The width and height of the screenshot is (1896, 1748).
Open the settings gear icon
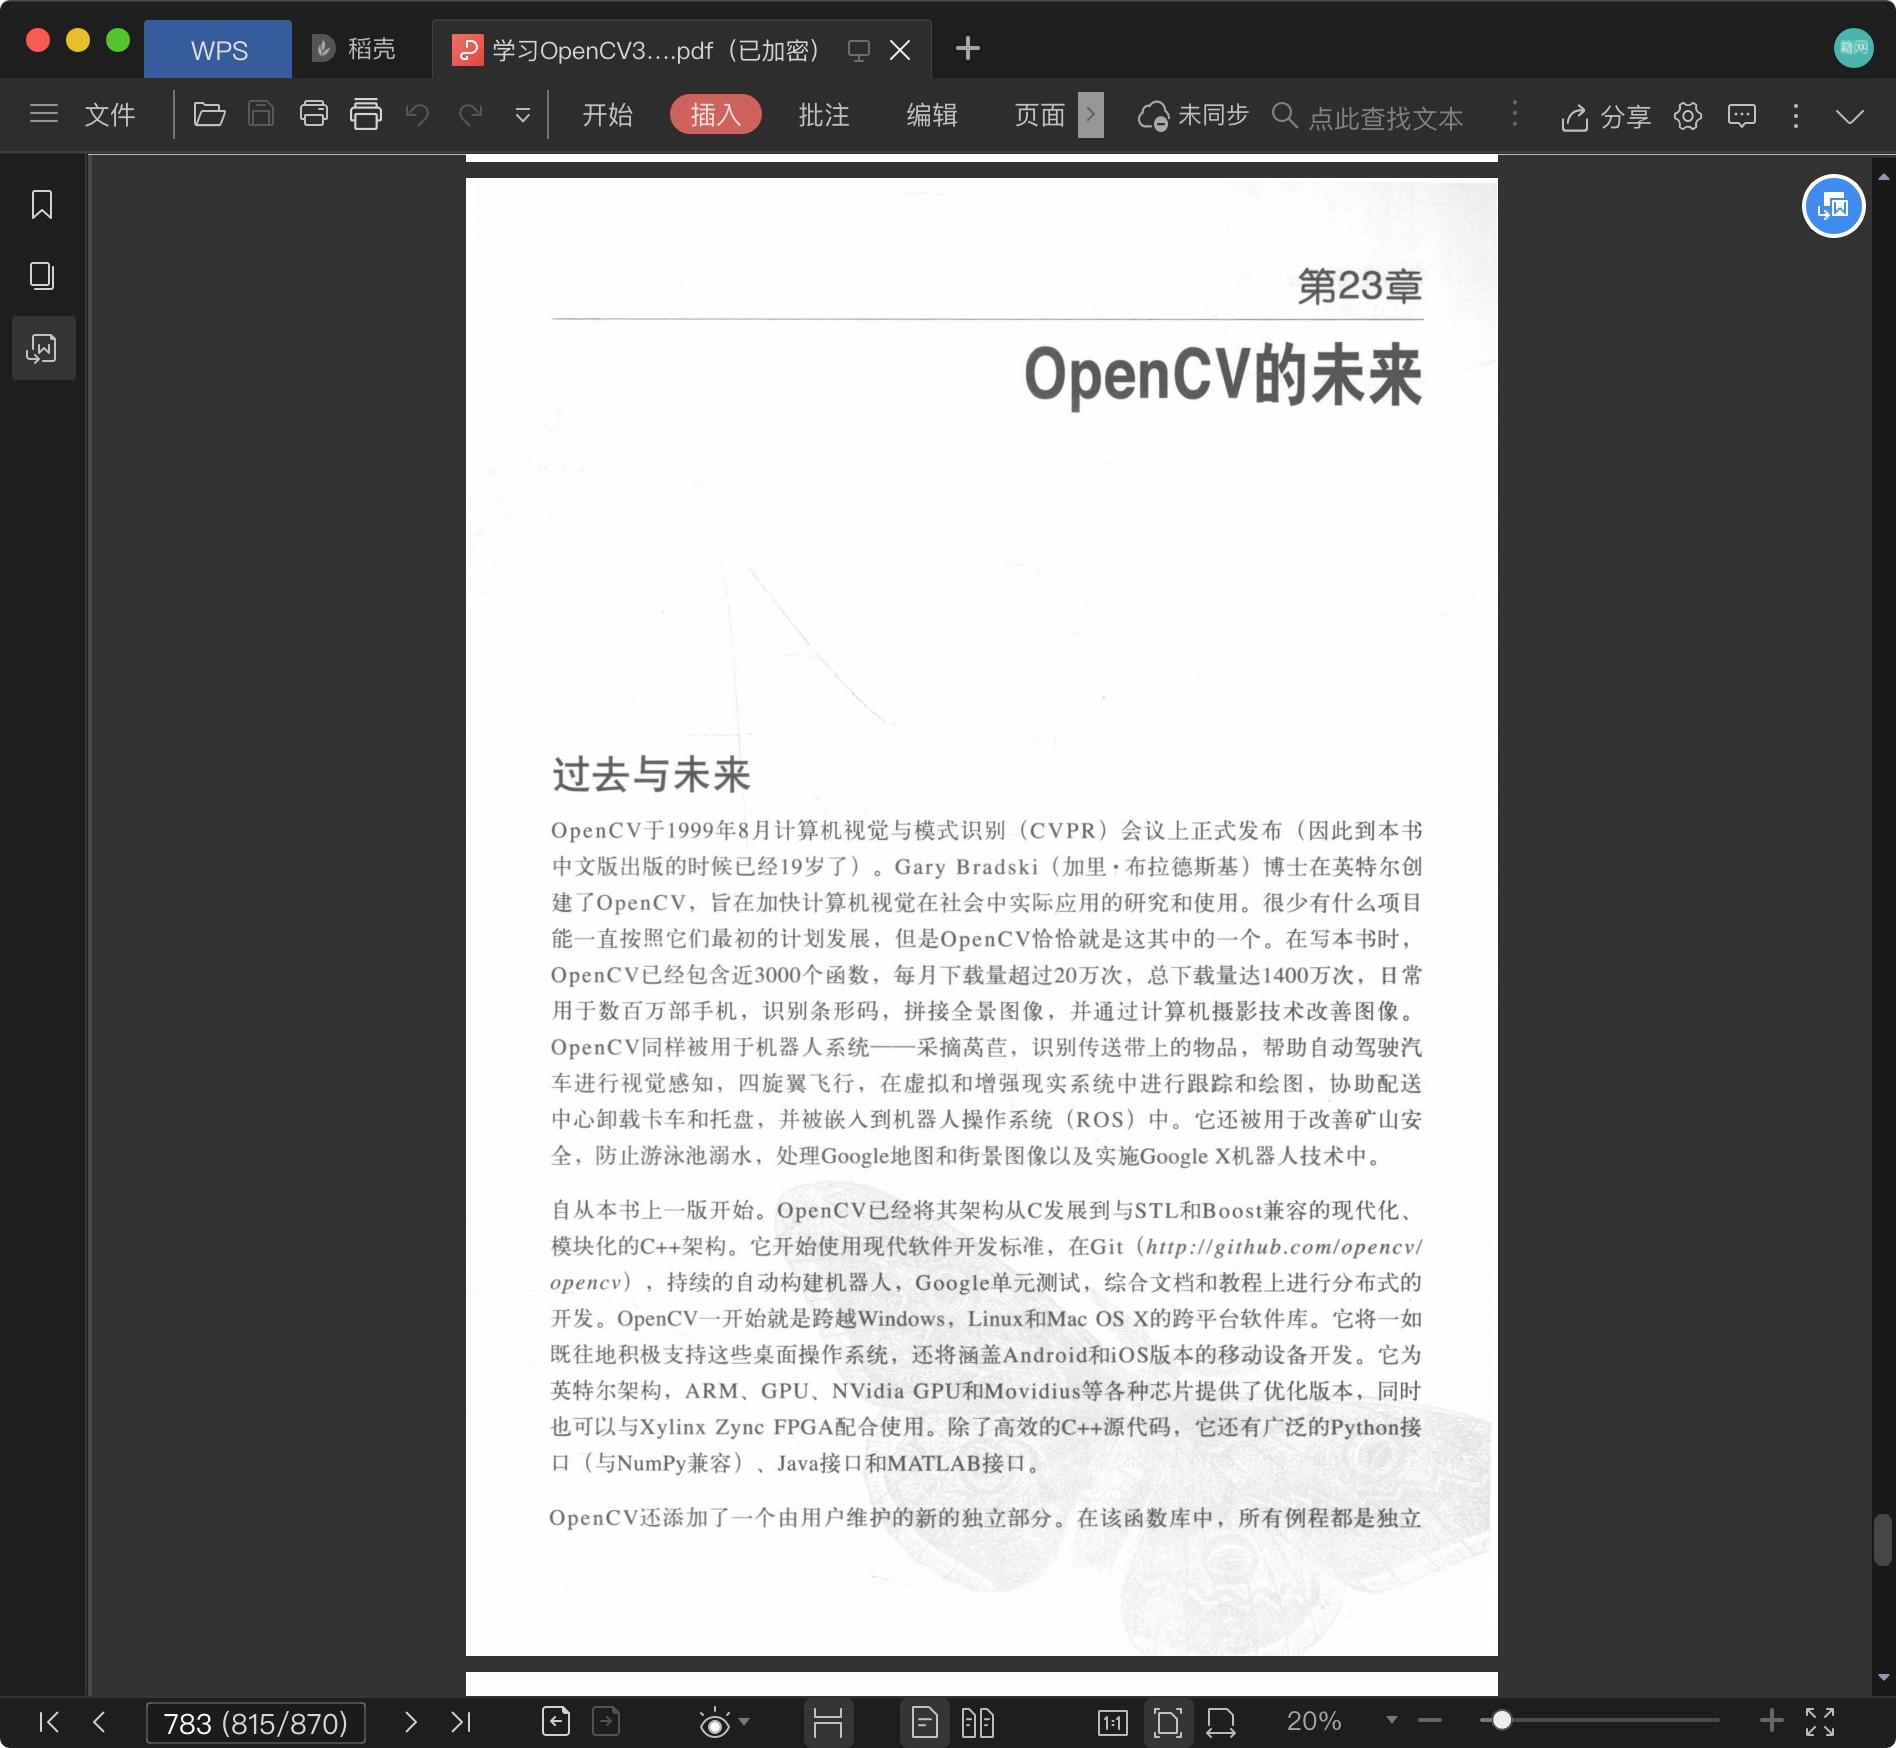(1688, 116)
